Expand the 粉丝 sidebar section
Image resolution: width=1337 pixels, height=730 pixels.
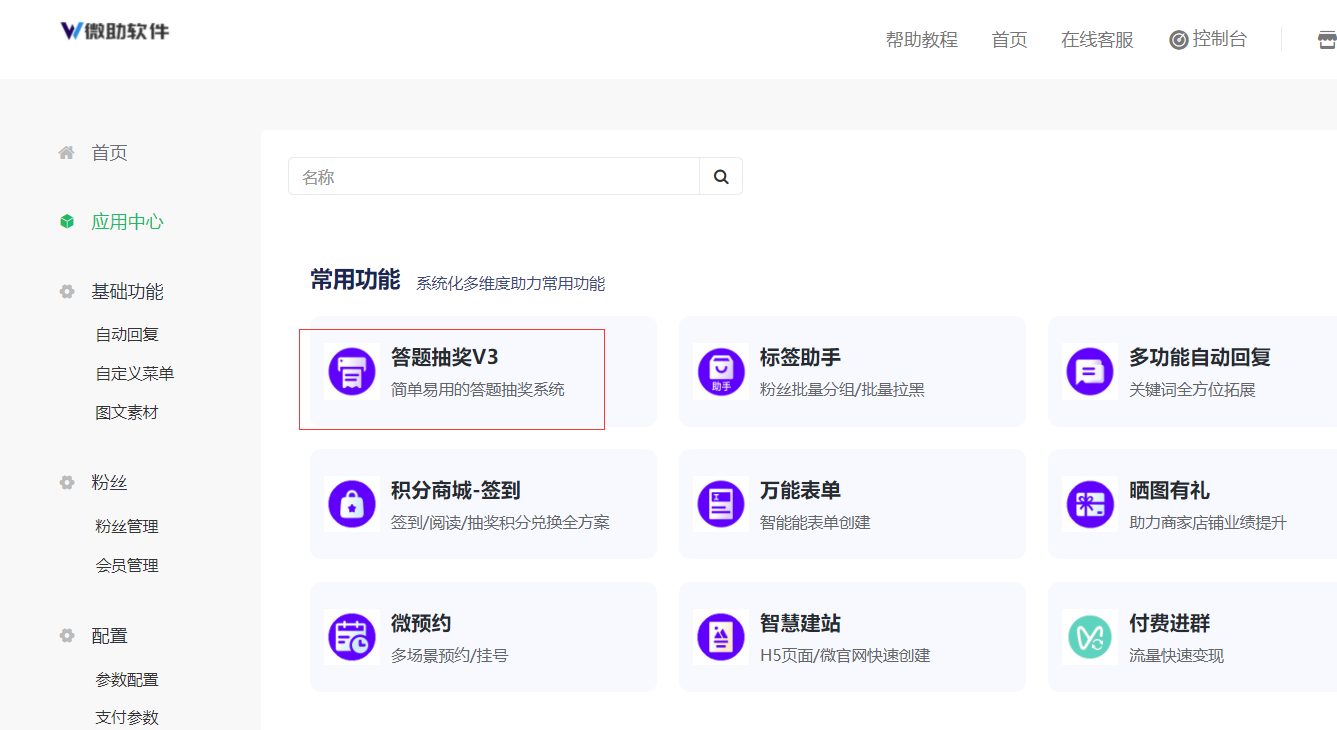(110, 482)
